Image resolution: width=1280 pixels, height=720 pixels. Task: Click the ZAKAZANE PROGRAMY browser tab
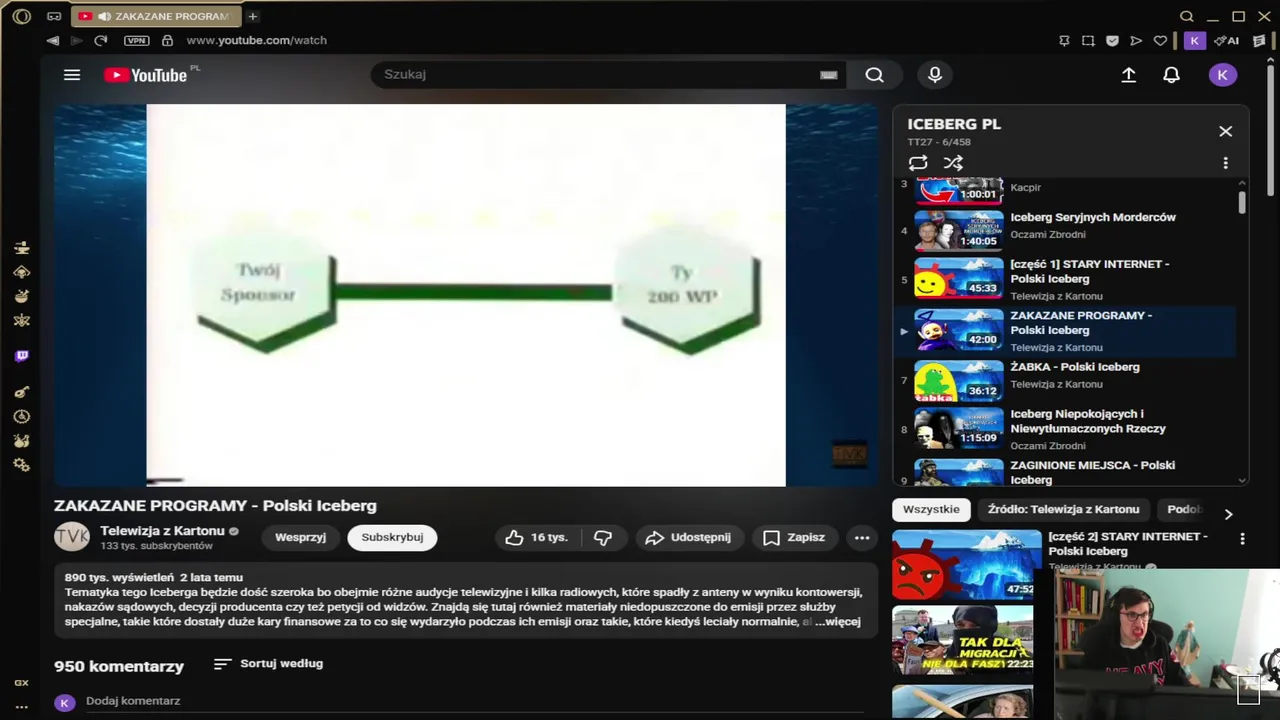click(x=158, y=16)
